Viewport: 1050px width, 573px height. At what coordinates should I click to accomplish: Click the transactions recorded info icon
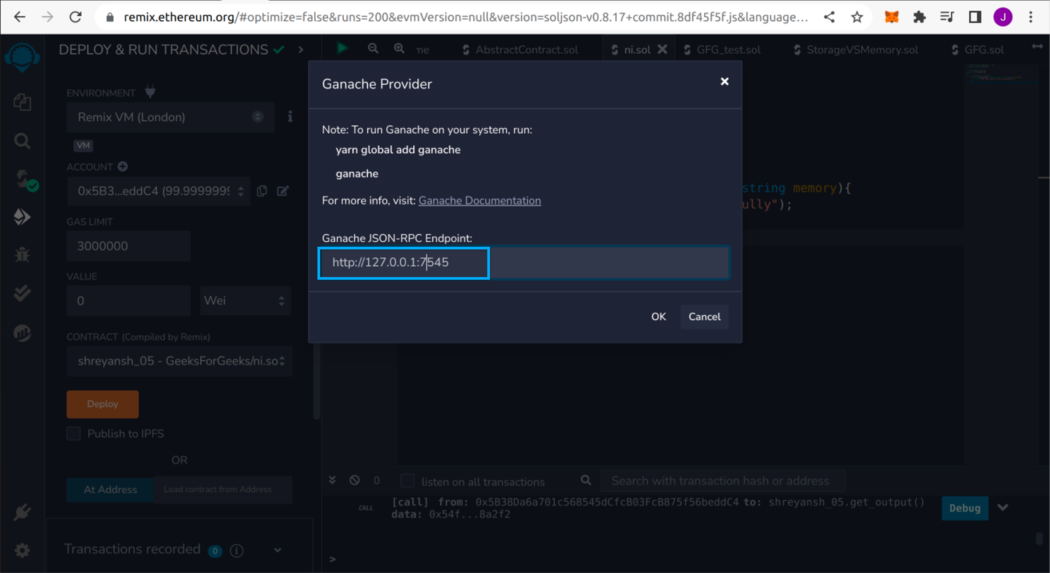pos(236,550)
